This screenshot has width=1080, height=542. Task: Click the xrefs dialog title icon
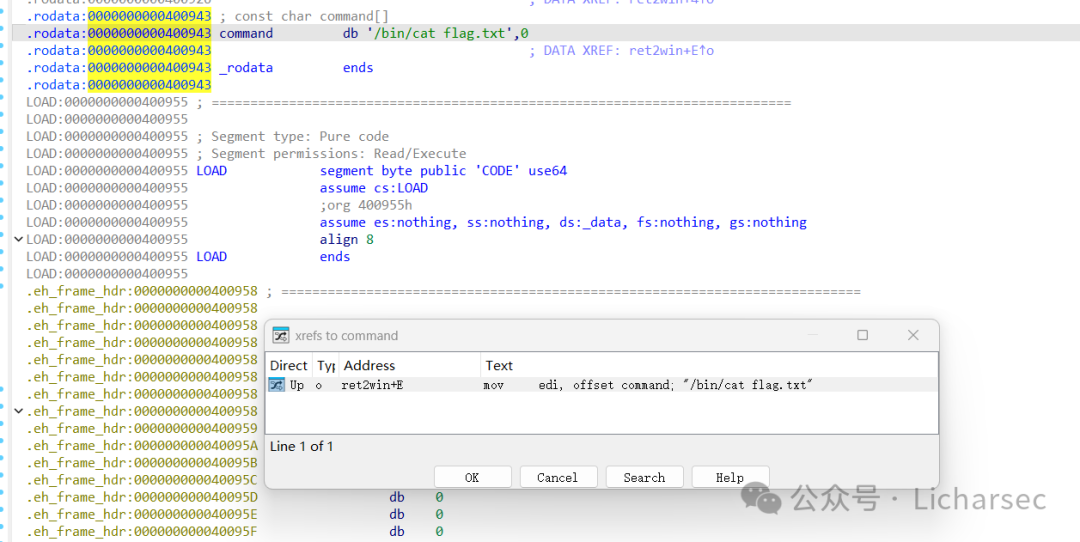(280, 335)
